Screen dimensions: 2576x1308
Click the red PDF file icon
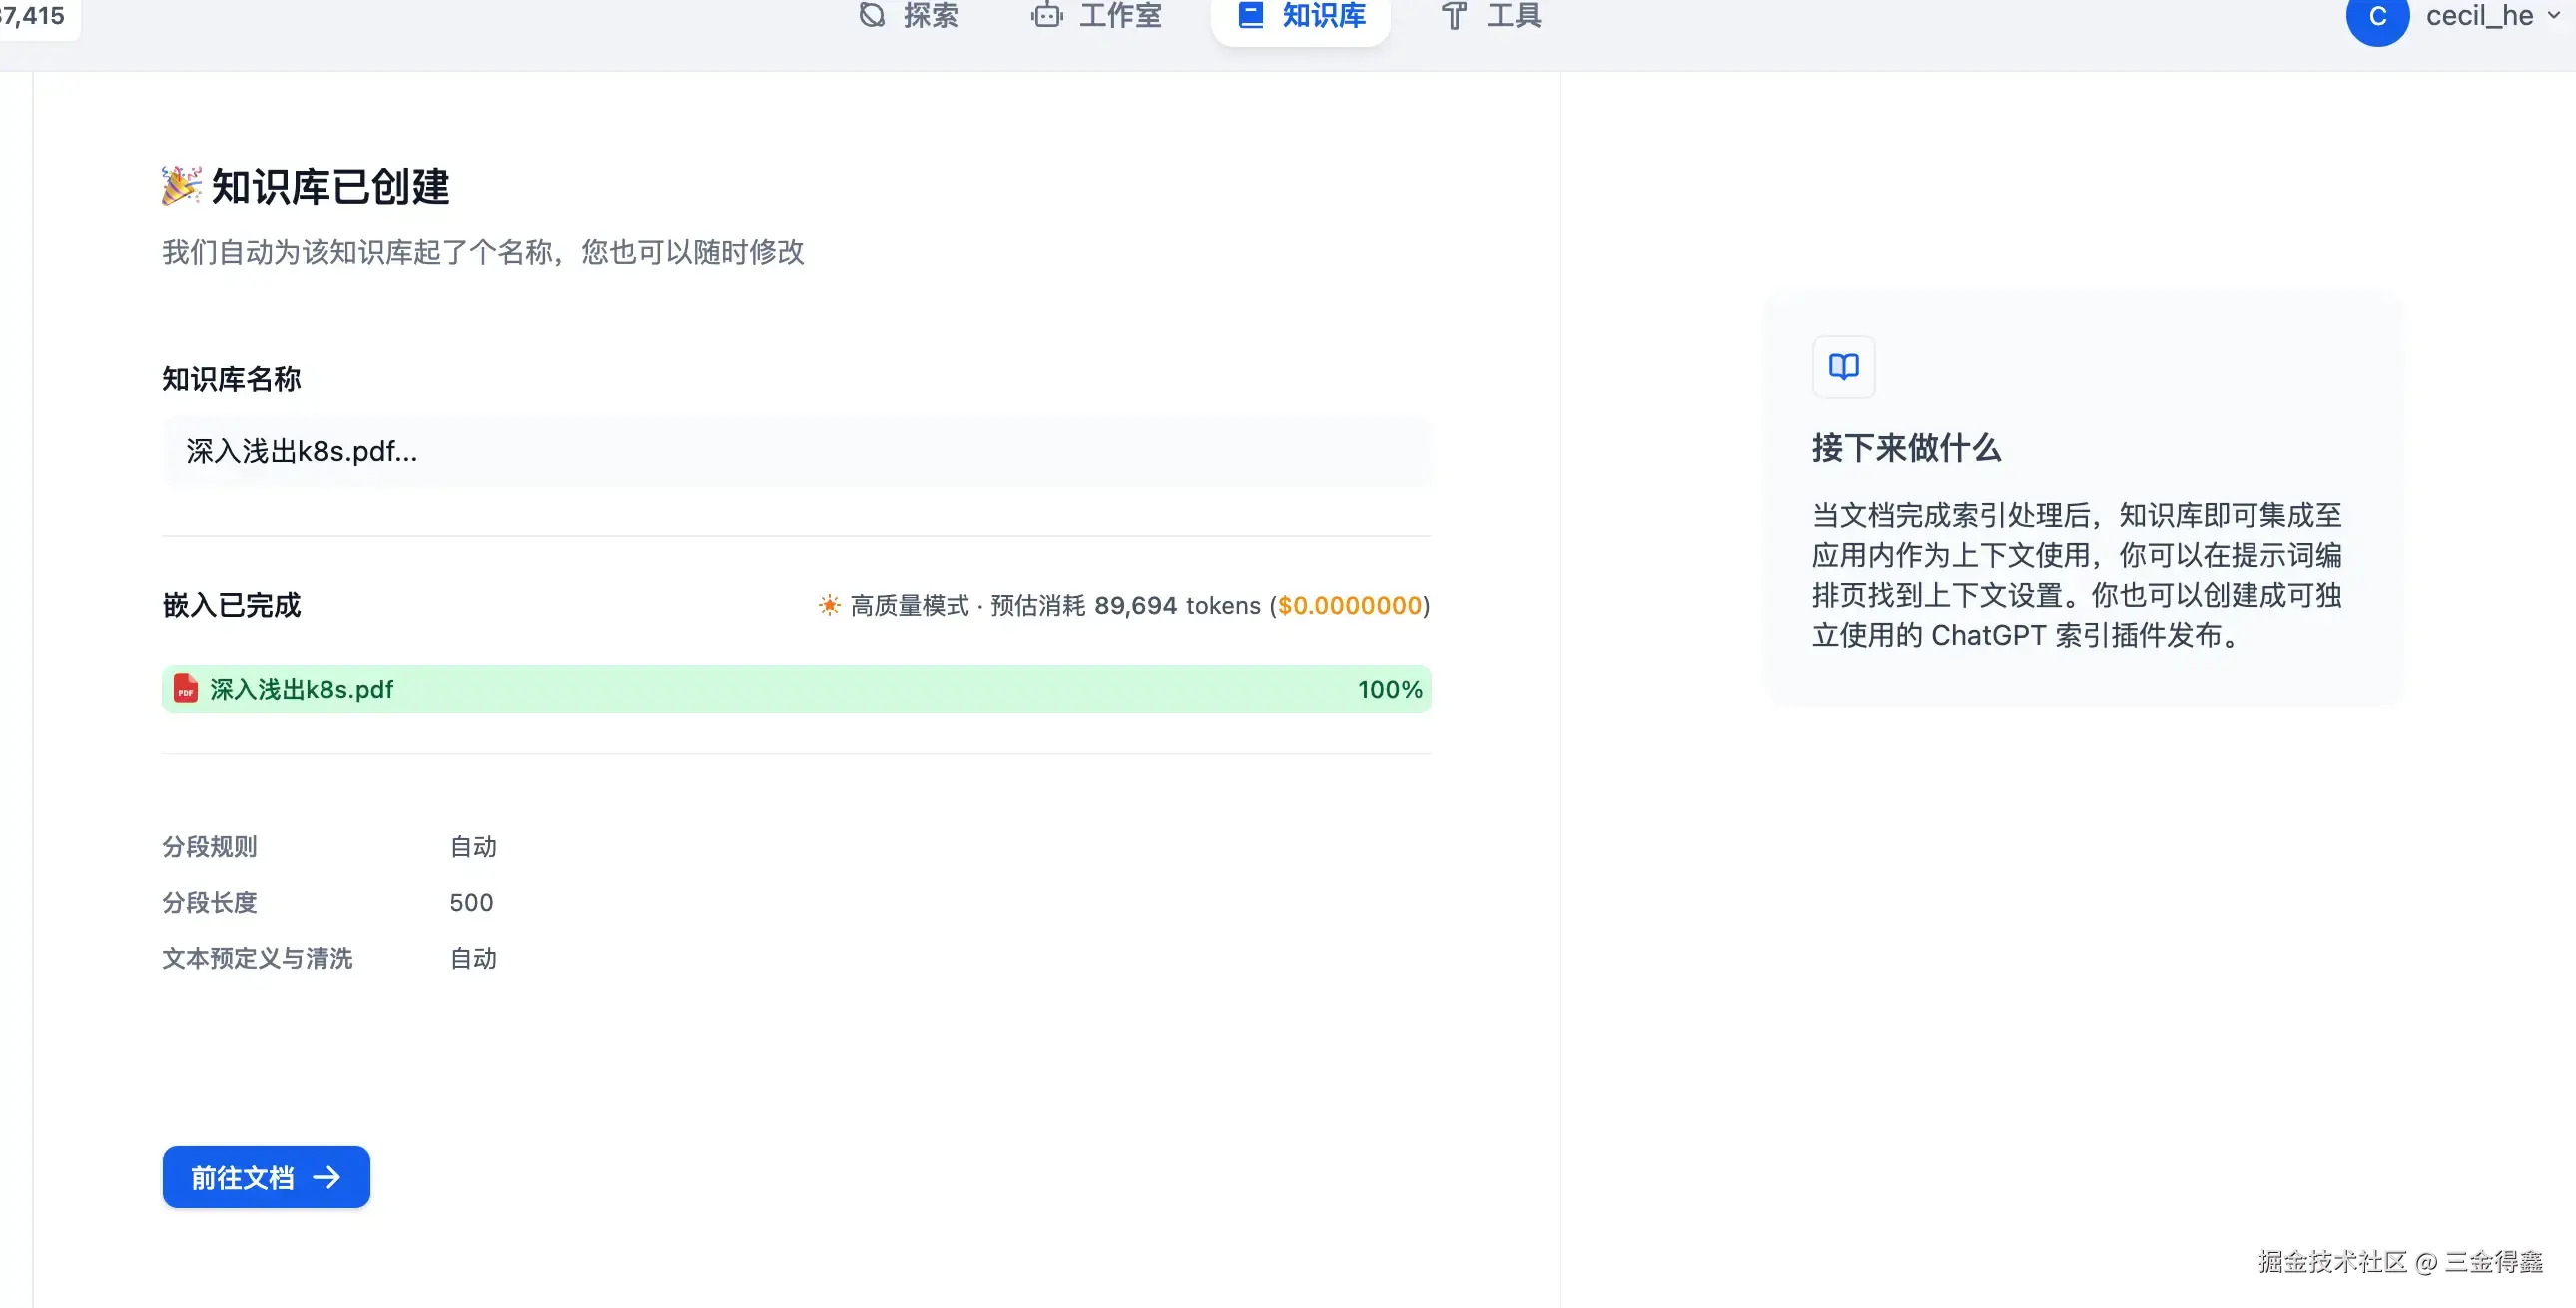[186, 689]
